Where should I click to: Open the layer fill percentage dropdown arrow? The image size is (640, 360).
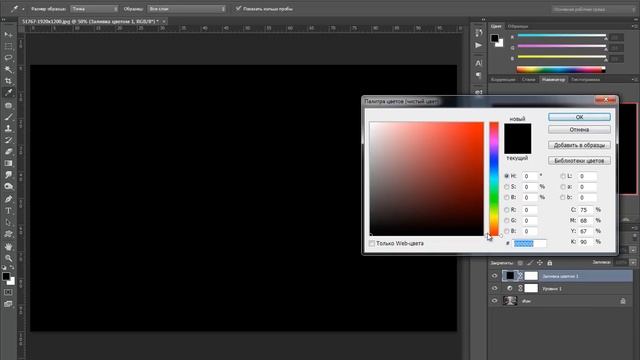(633, 262)
